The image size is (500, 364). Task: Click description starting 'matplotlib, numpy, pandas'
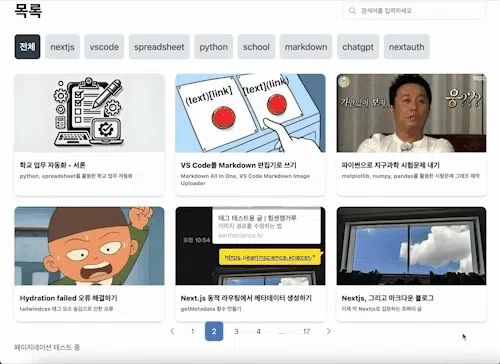click(x=411, y=176)
